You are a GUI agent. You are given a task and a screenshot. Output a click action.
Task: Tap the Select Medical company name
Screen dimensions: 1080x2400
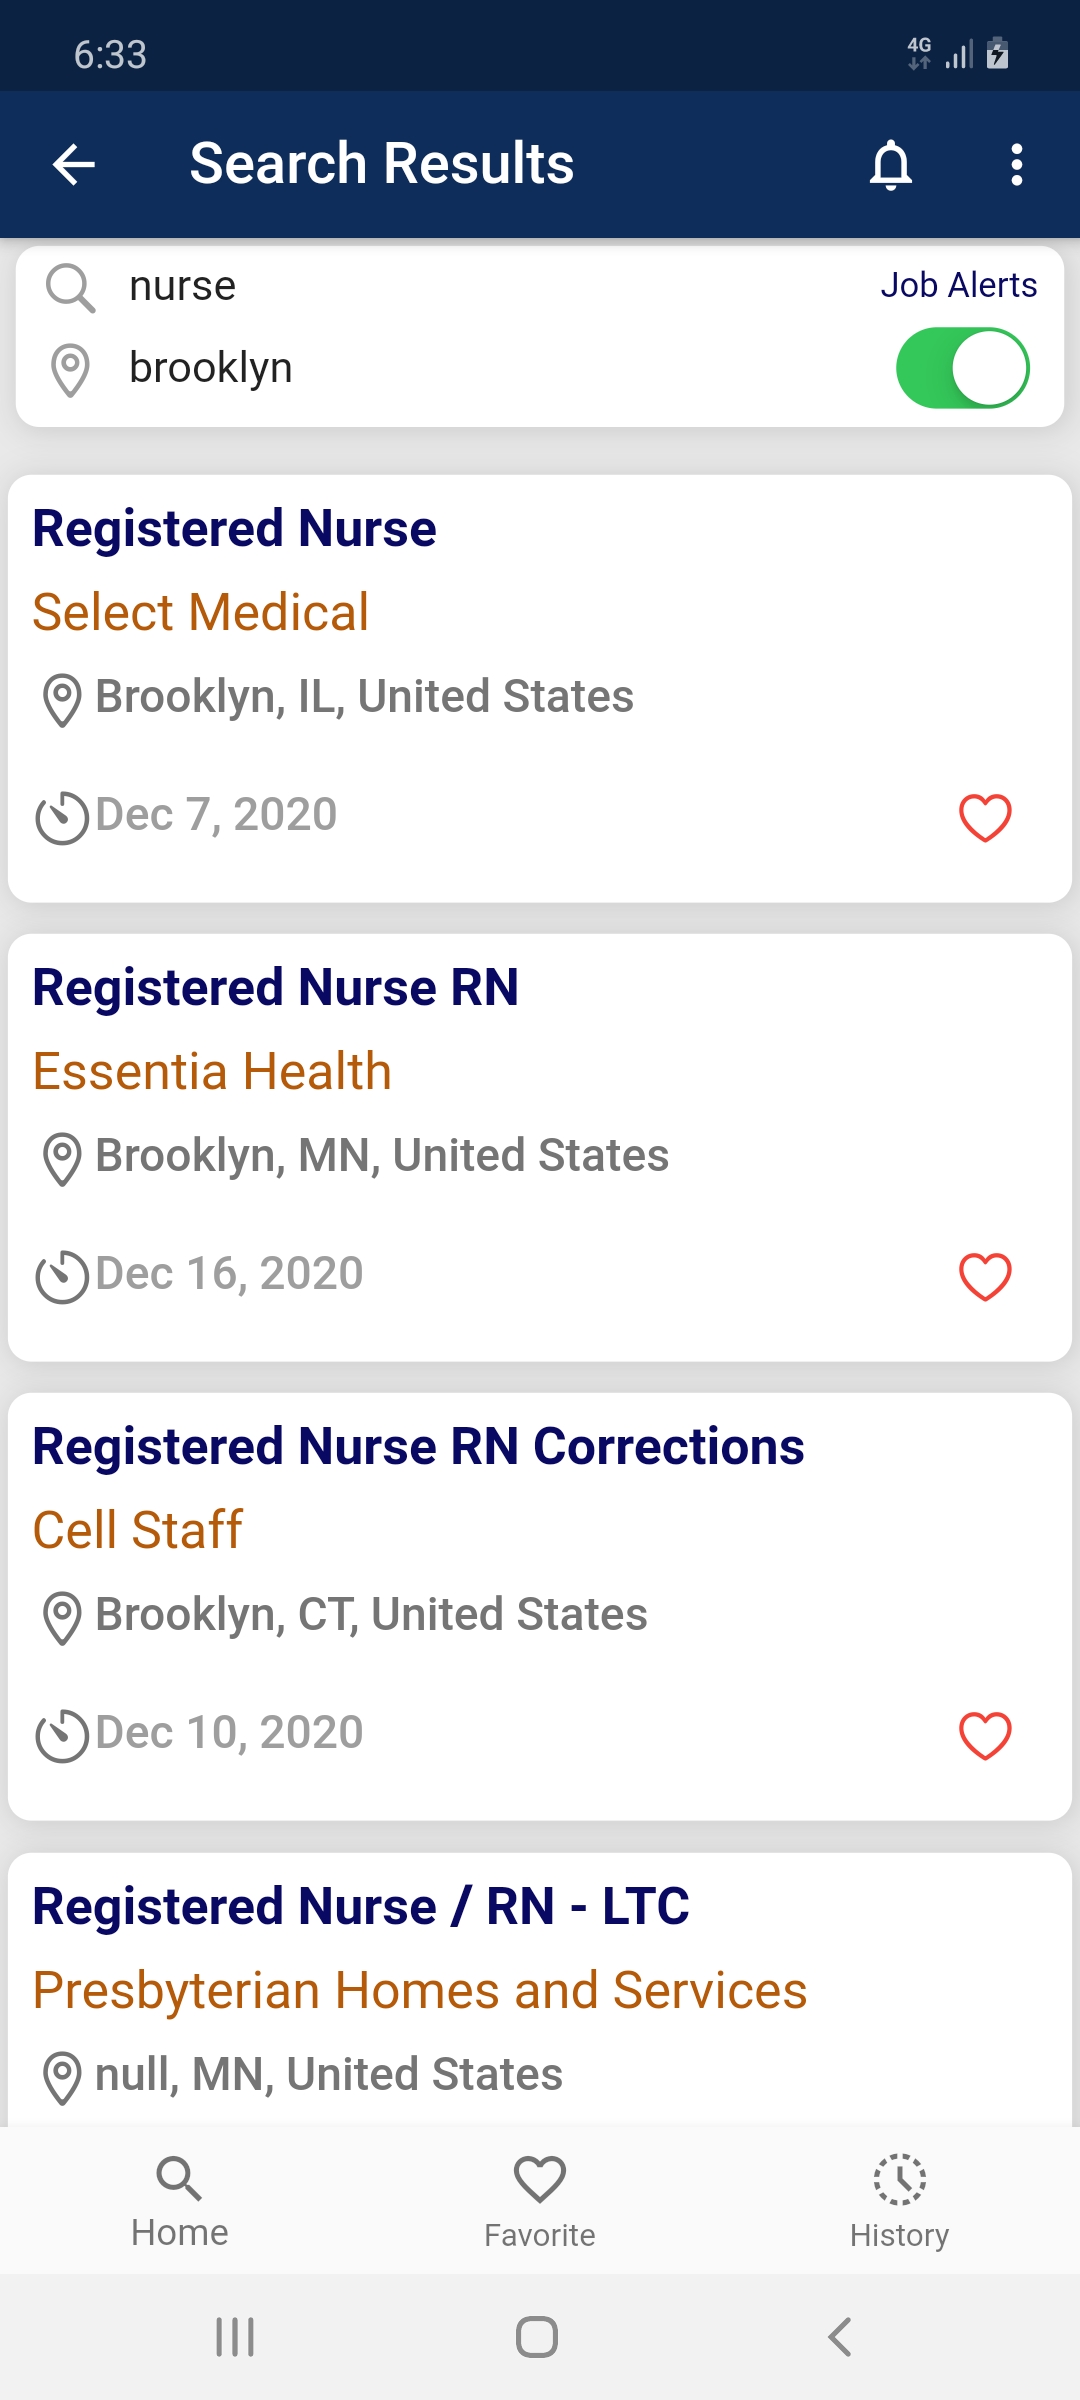point(201,612)
